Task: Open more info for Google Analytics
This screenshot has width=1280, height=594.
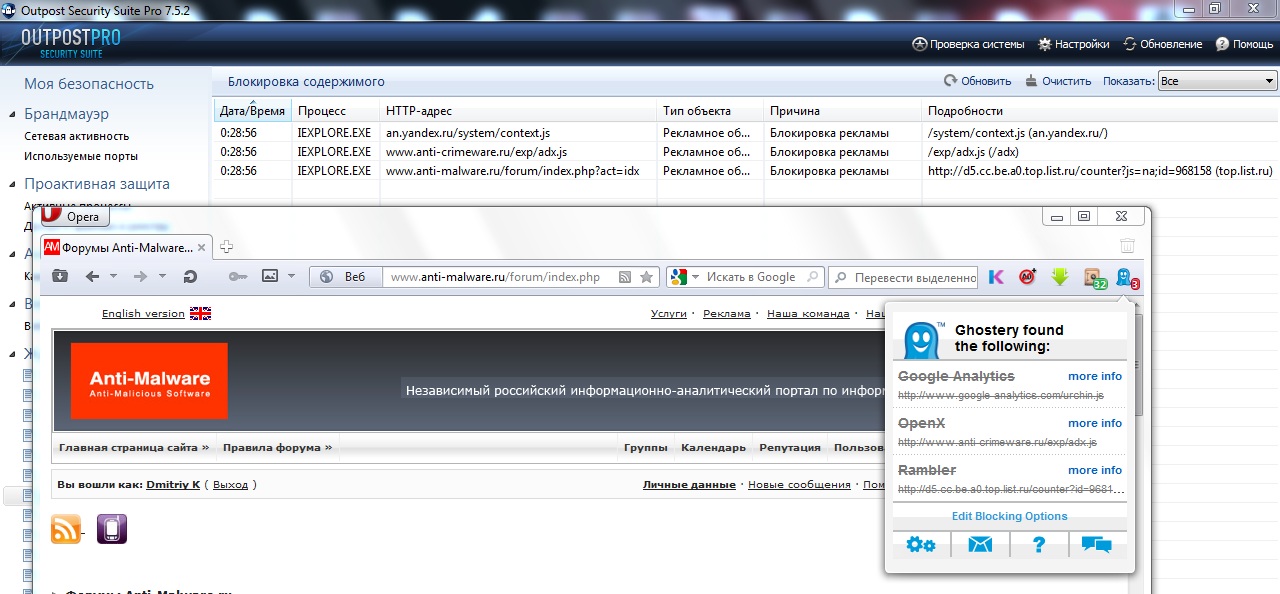Action: [1095, 376]
